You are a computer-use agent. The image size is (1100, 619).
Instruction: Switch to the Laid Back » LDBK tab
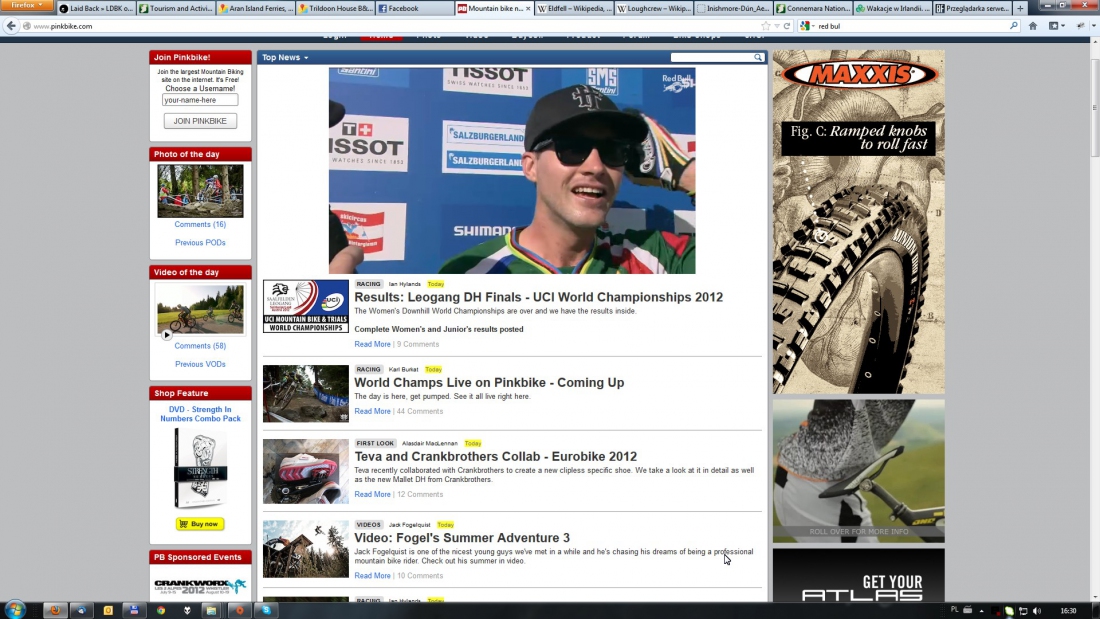coord(95,8)
